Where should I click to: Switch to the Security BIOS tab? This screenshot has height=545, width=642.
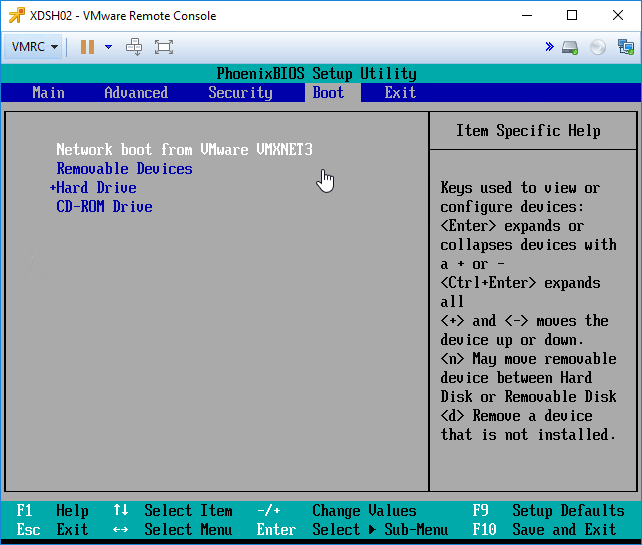coord(240,93)
